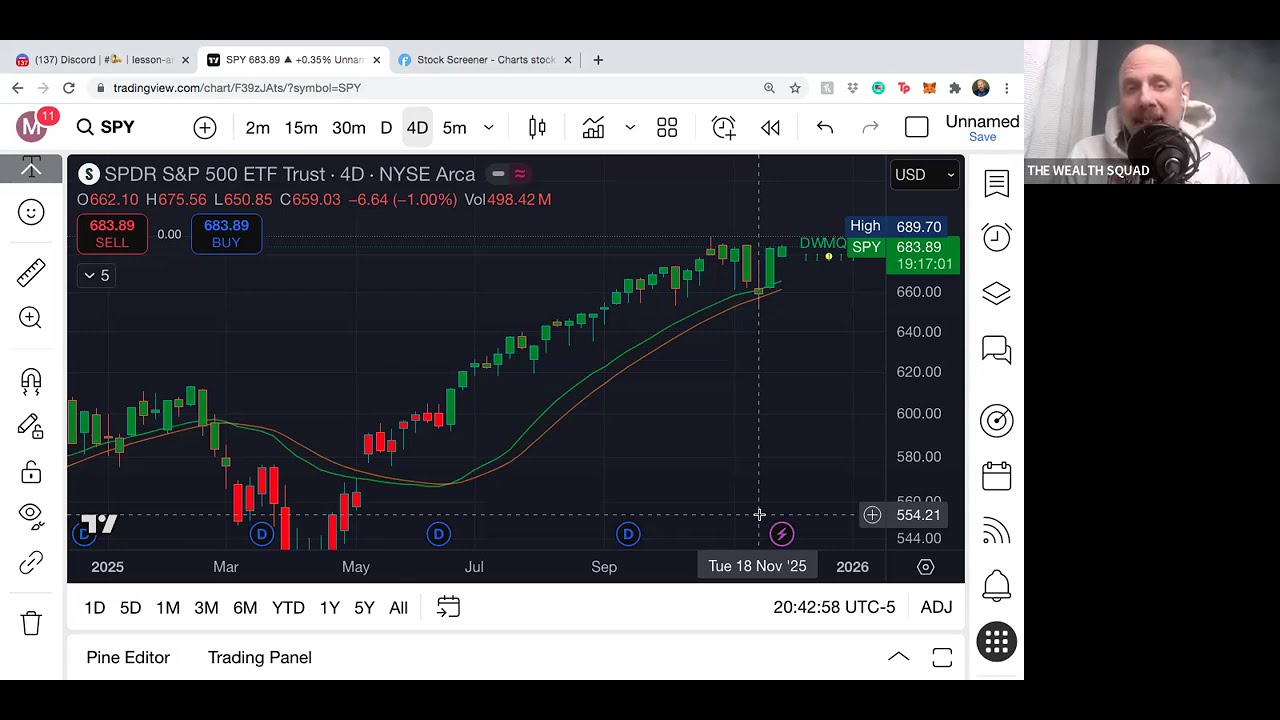The height and width of the screenshot is (720, 1280).
Task: Select the ruler measure tool
Action: [31, 272]
